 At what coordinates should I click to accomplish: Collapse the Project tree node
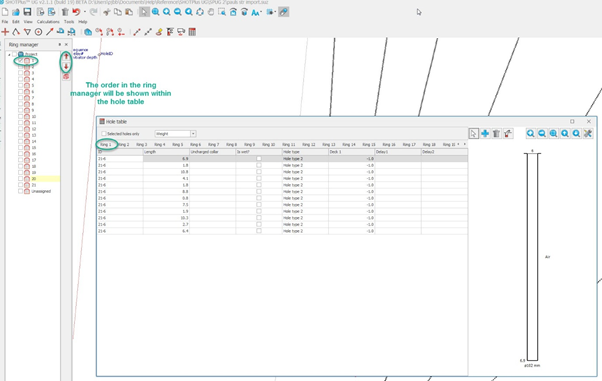pos(9,54)
